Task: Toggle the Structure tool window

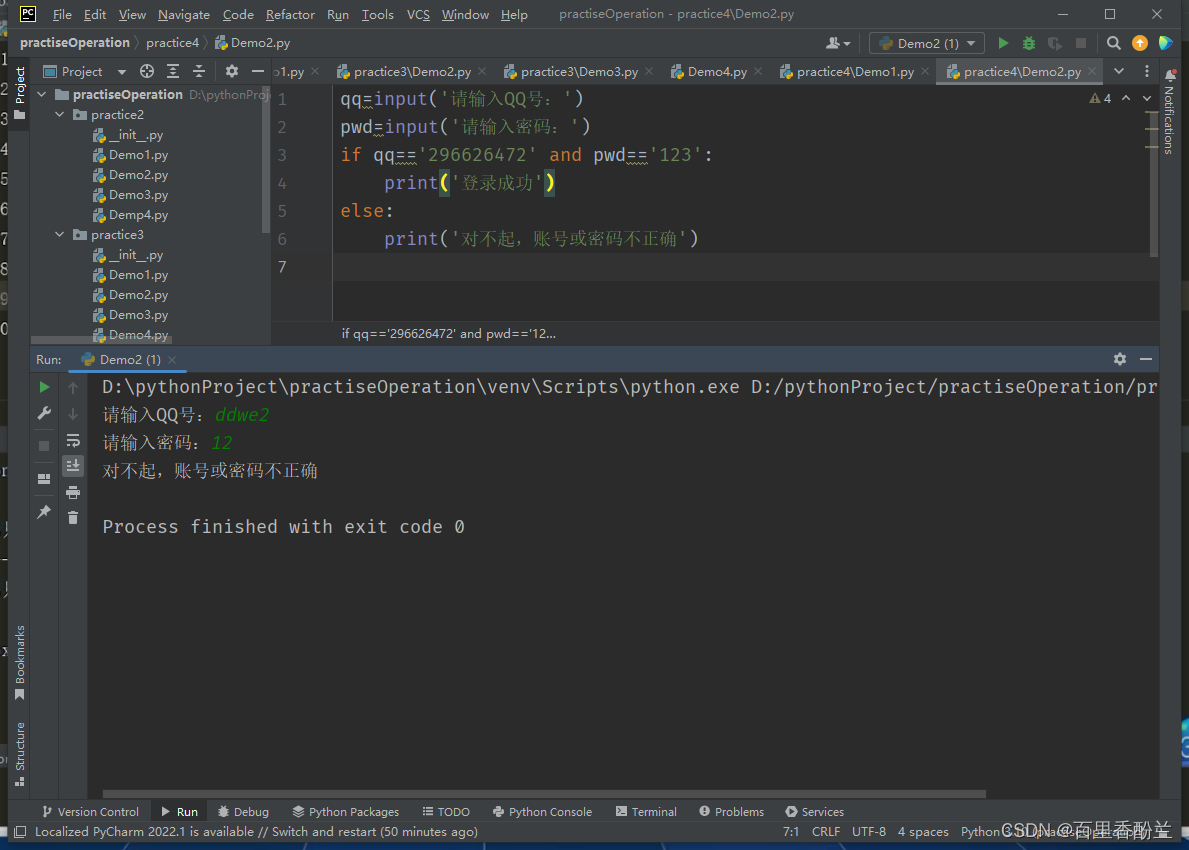Action: 20,754
